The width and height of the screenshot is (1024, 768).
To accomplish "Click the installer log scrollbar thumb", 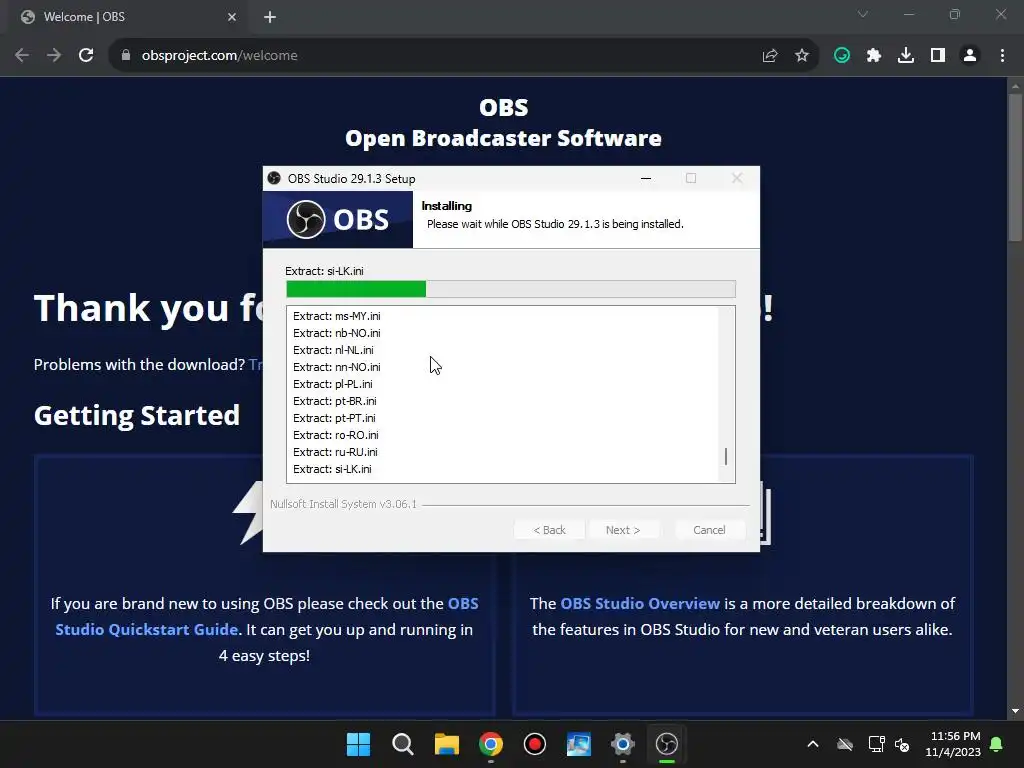I will click(x=726, y=456).
